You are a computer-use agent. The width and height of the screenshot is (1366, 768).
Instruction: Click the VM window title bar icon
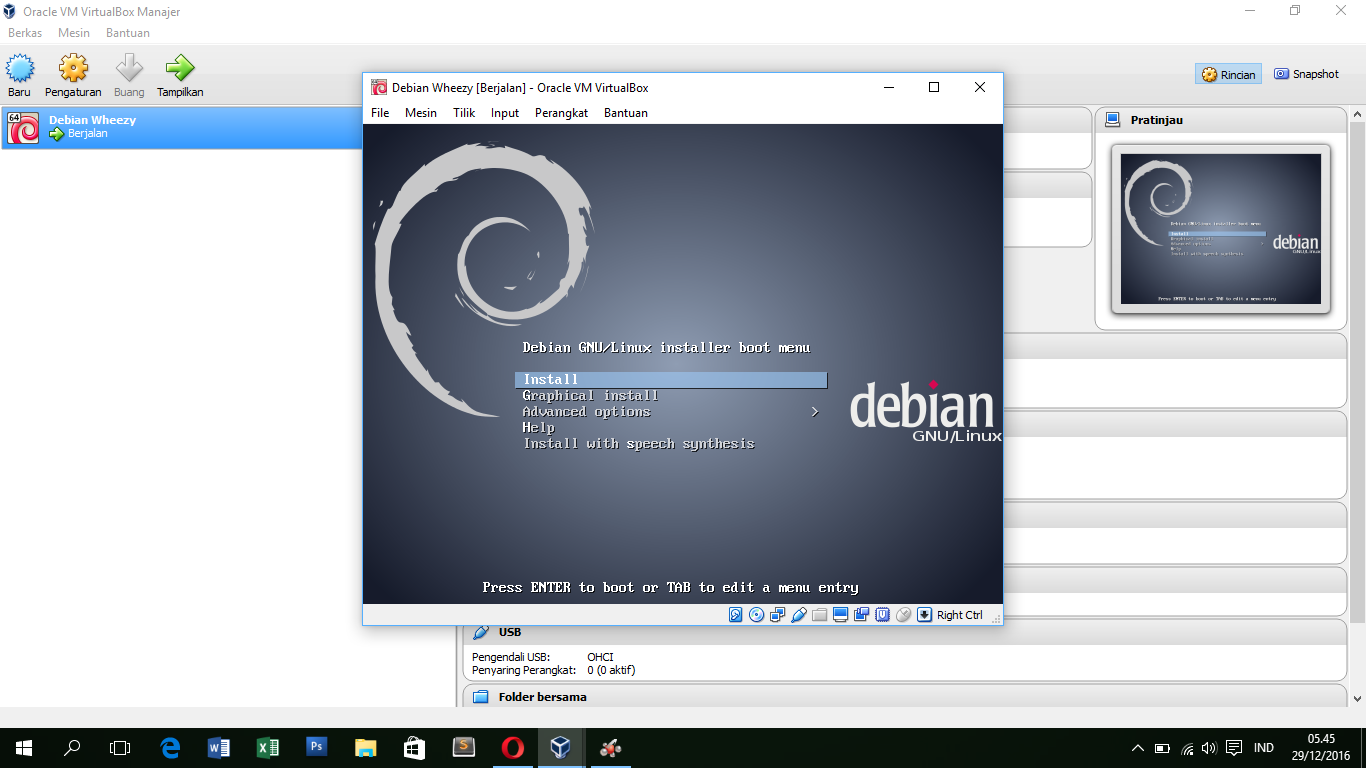pos(379,88)
